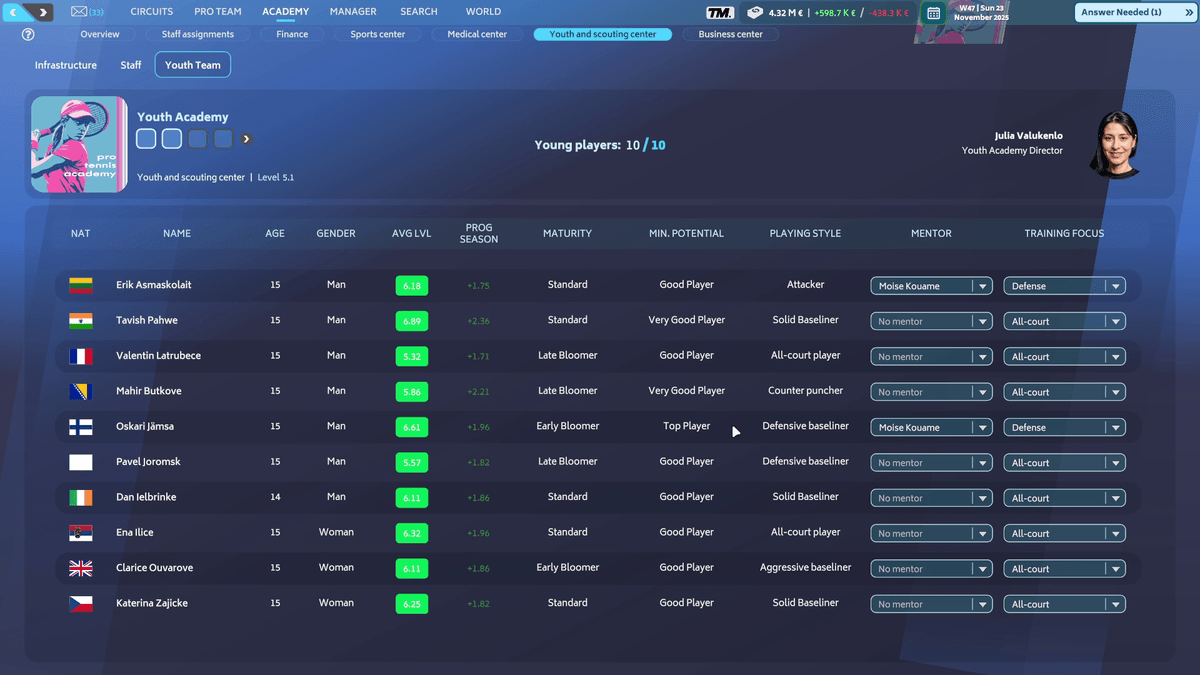Open the help question mark icon
This screenshot has width=1200, height=675.
[28, 34]
